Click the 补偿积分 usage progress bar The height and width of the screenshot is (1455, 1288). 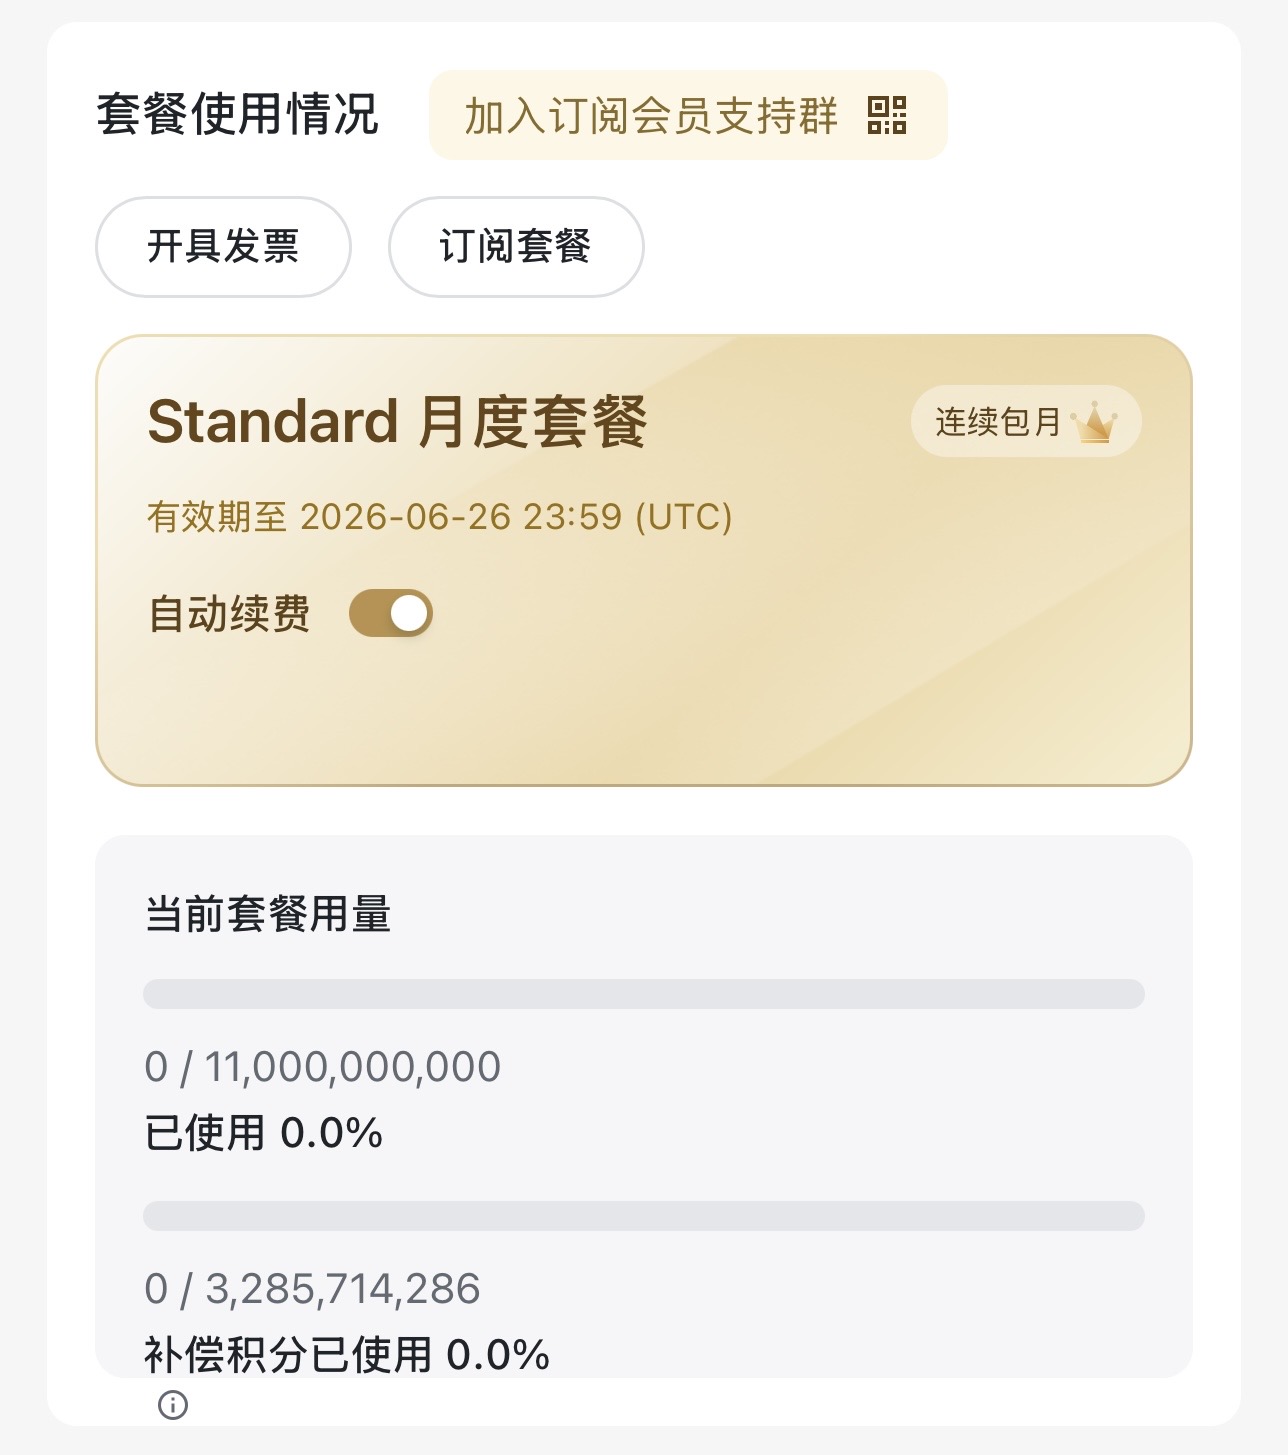[x=644, y=1216]
